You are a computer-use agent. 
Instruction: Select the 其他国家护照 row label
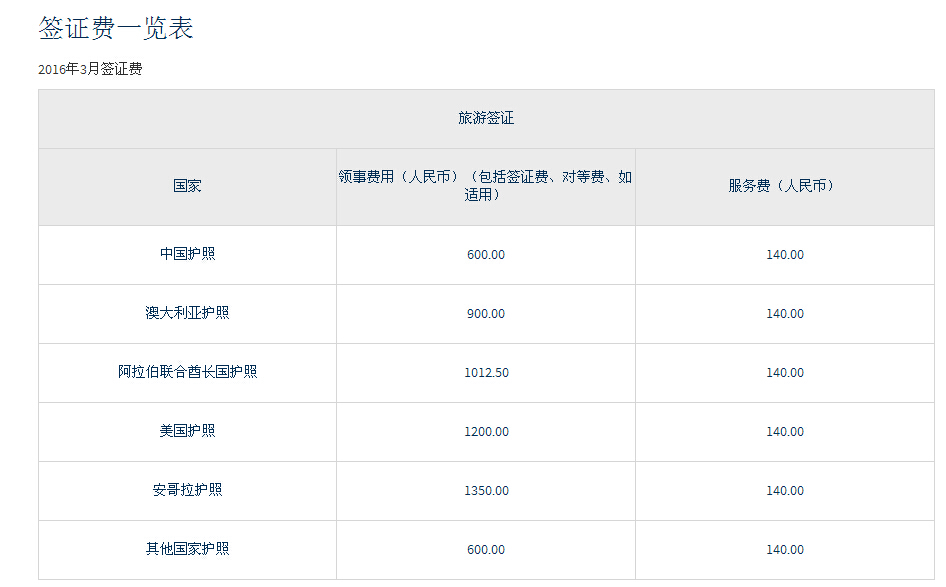(187, 548)
